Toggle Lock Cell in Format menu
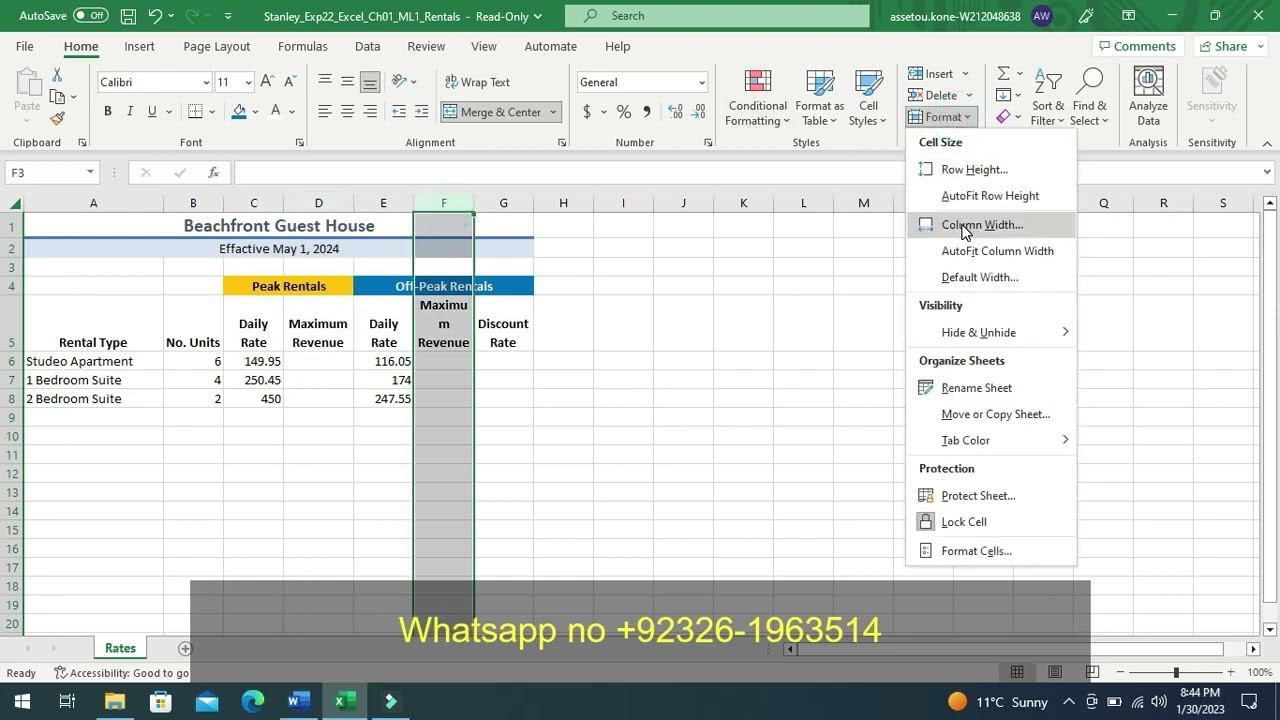 coord(964,522)
